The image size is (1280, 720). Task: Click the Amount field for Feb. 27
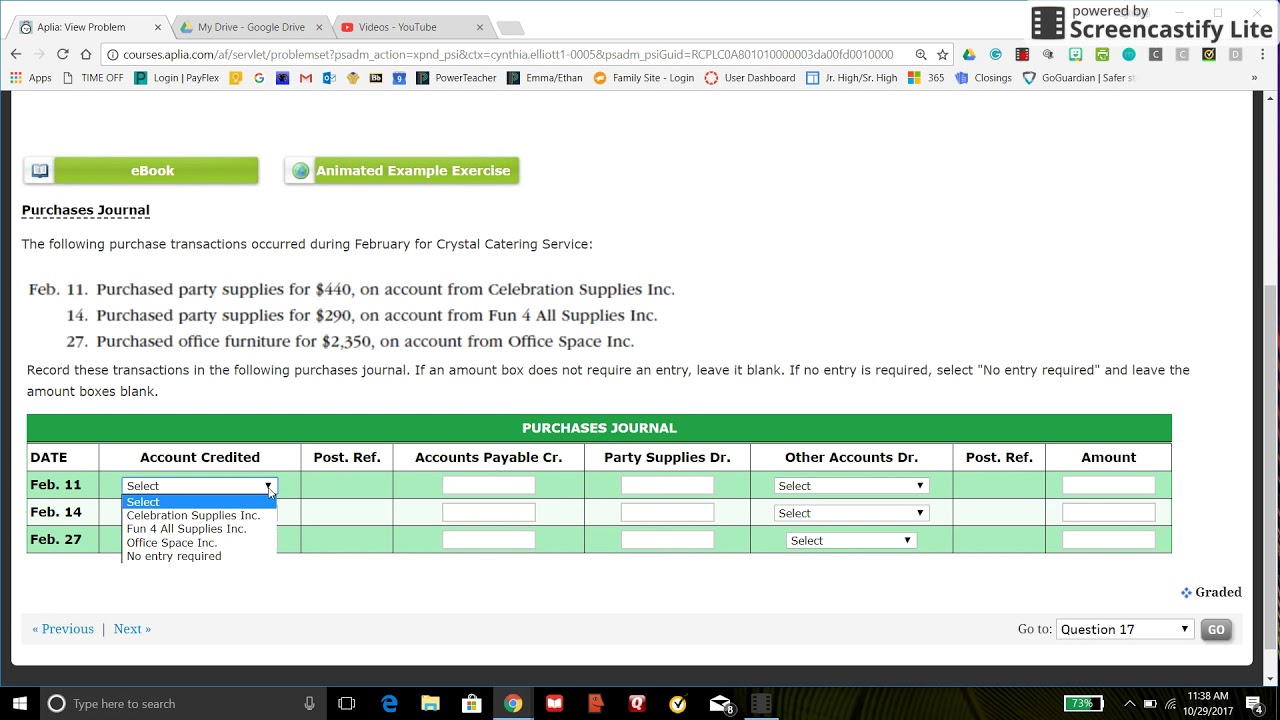click(1108, 540)
